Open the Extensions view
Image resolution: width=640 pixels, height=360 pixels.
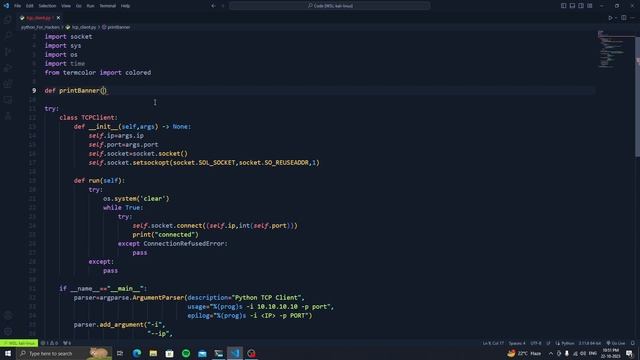click(x=8, y=84)
